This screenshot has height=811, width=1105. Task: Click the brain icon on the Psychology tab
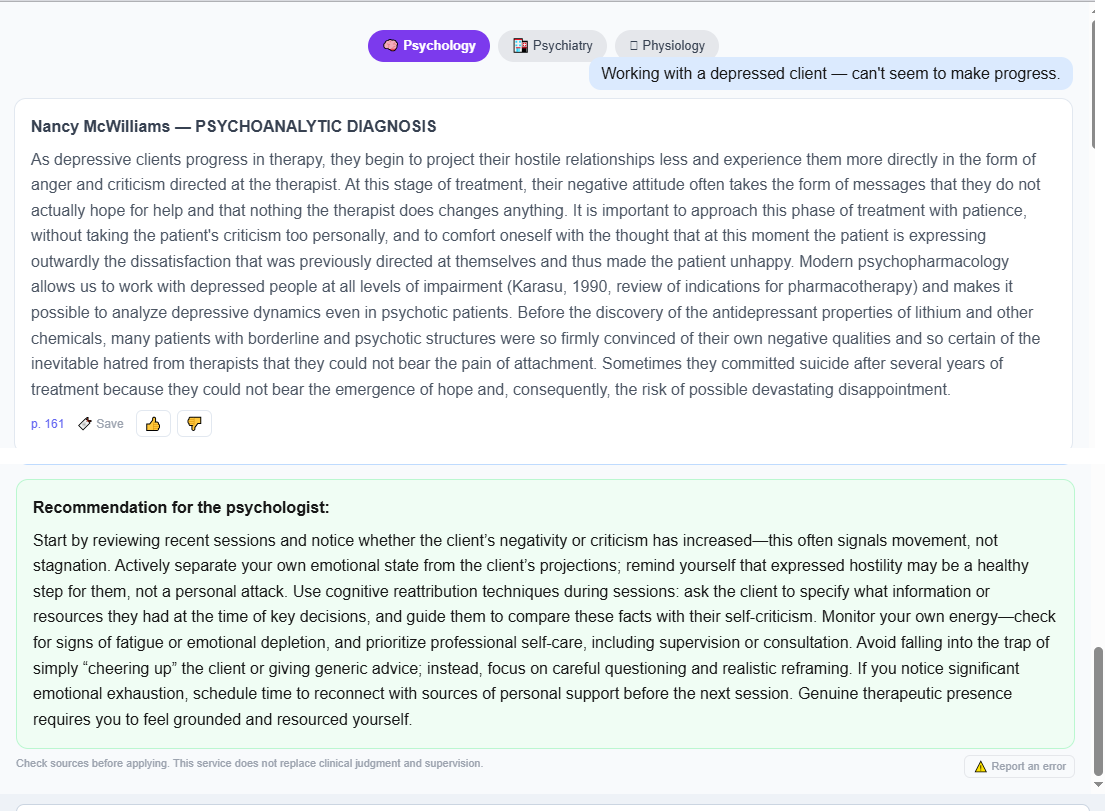tap(390, 46)
